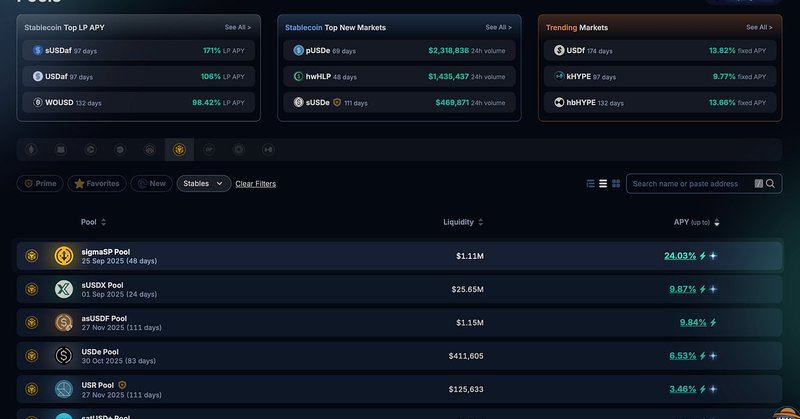Toggle the New filter chip
The width and height of the screenshot is (800, 419).
[x=151, y=184]
